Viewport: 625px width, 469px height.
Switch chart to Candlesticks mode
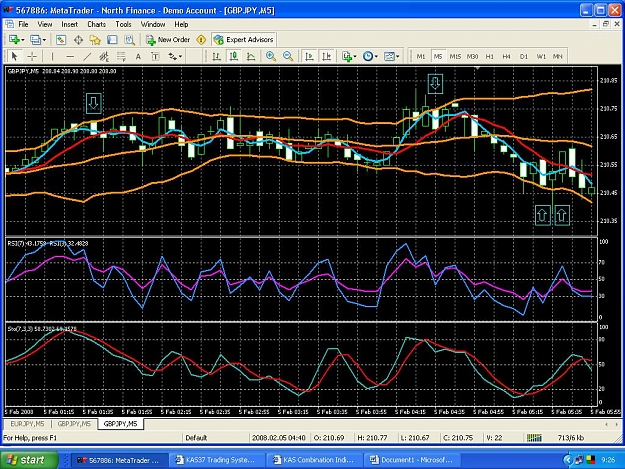pos(234,56)
